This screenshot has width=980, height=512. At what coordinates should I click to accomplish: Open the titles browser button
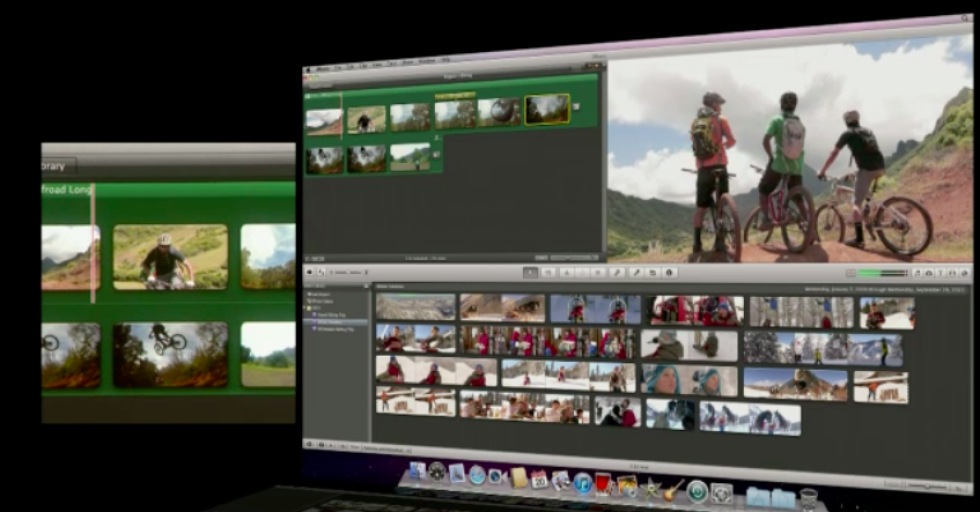pos(940,273)
